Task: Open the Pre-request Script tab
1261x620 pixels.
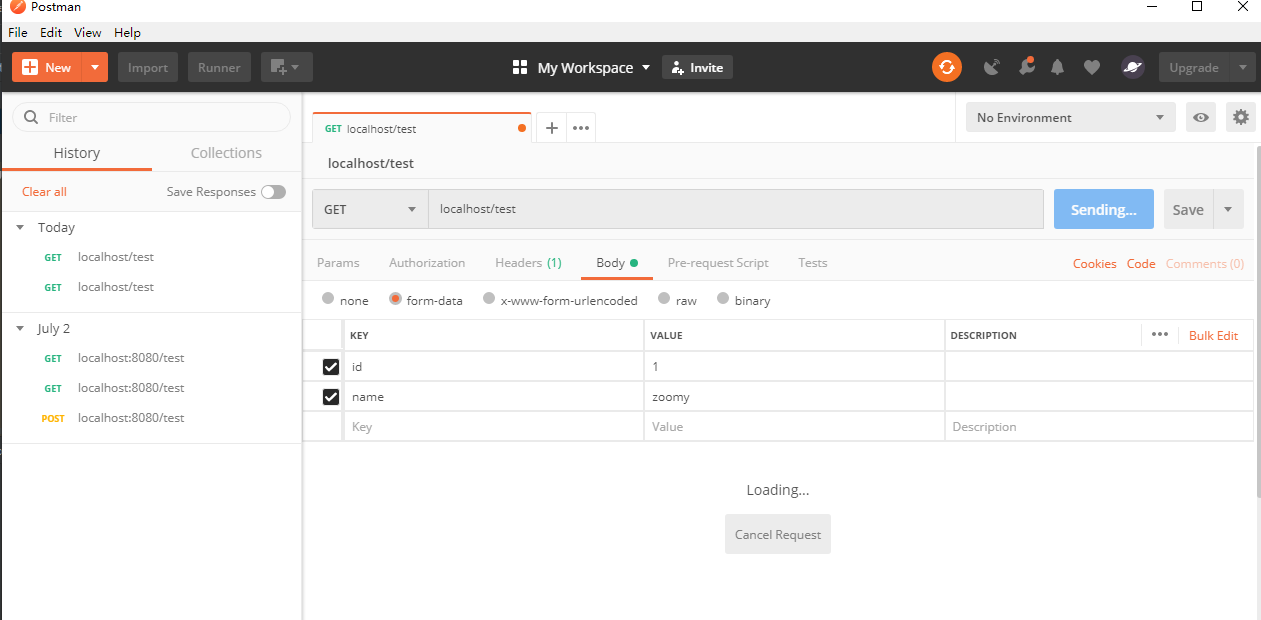Action: coord(718,263)
